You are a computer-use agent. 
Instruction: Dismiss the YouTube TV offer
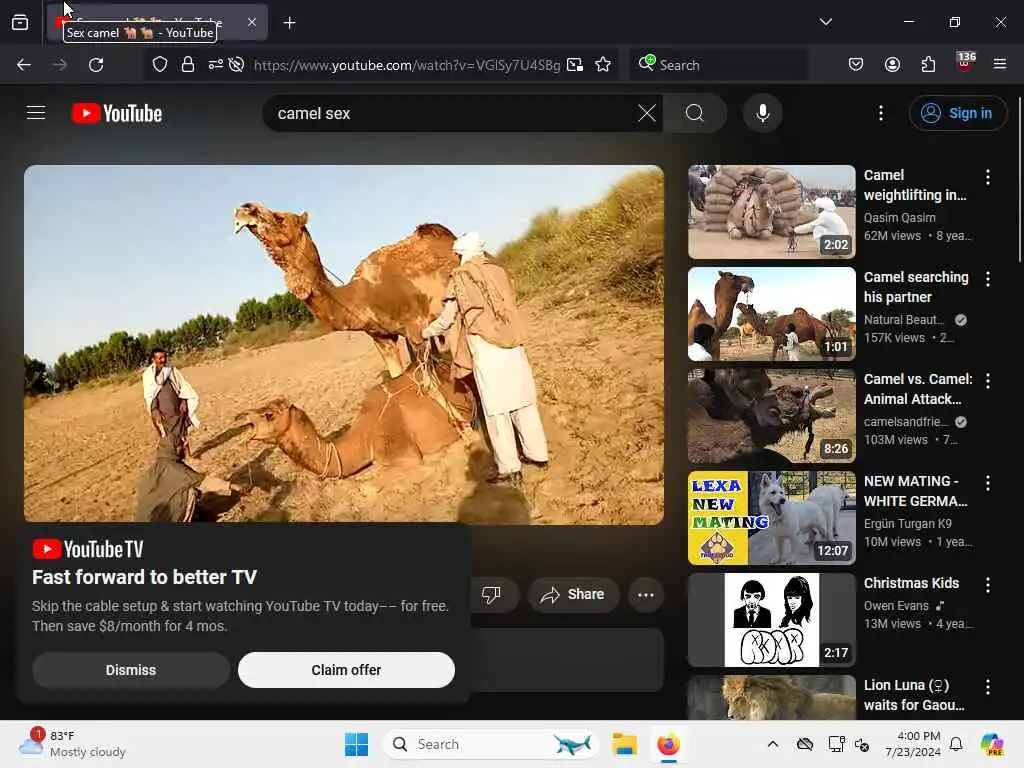pos(131,670)
